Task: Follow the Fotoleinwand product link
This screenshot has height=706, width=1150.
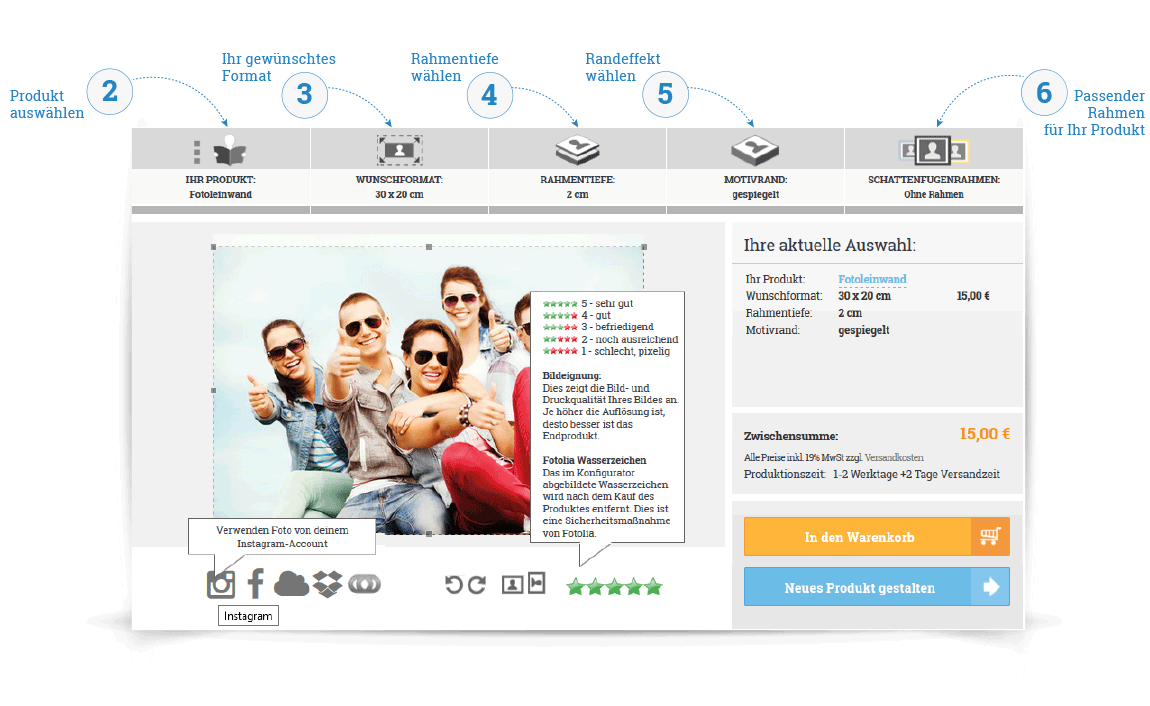Action: (872, 280)
